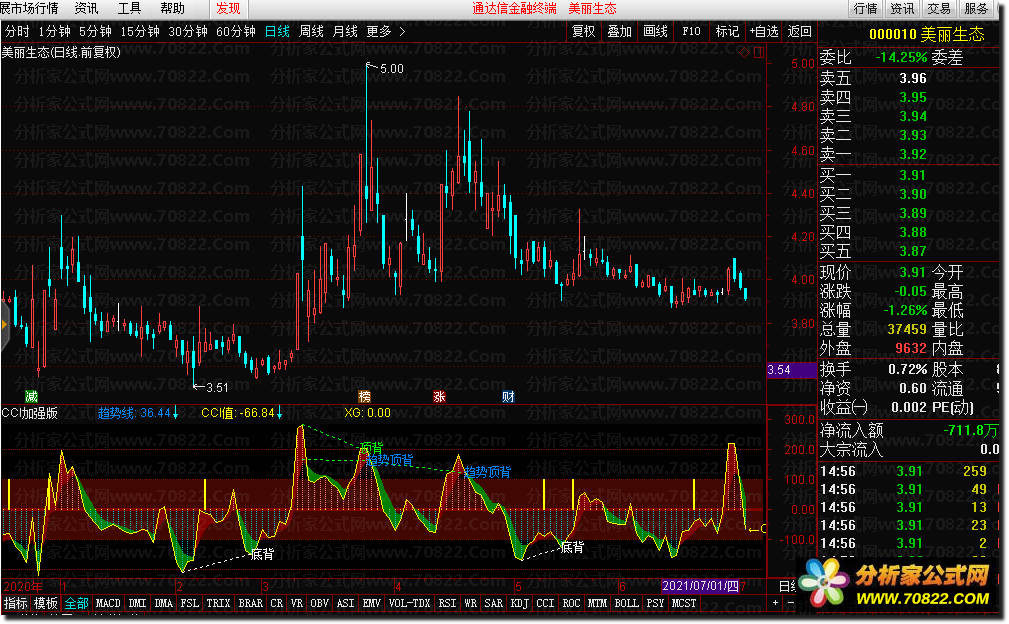Switch indicator to DMA
1009x624 pixels.
(163, 603)
